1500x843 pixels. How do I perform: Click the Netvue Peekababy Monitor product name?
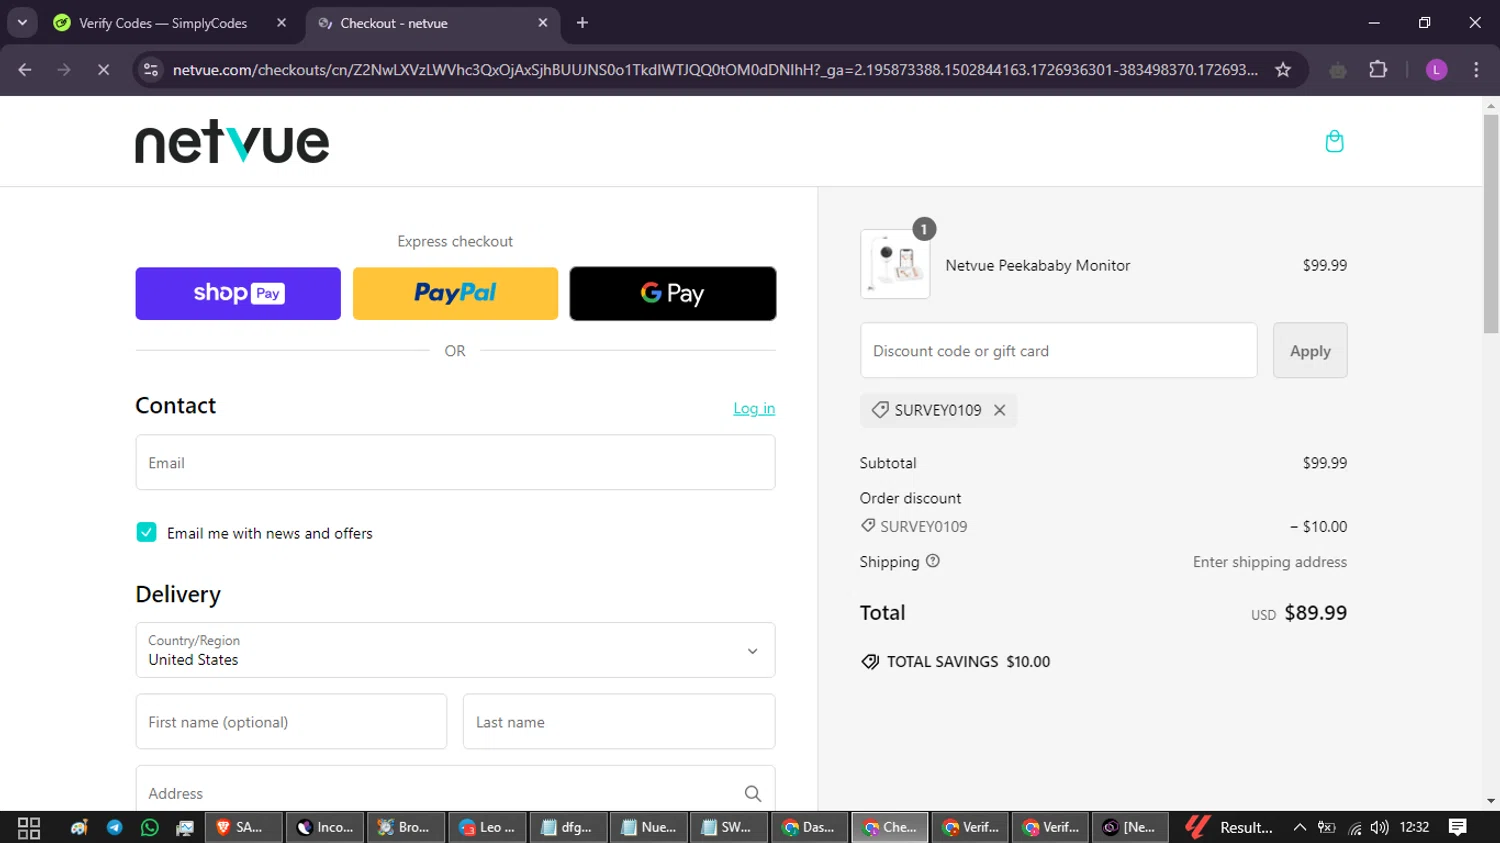point(1038,265)
